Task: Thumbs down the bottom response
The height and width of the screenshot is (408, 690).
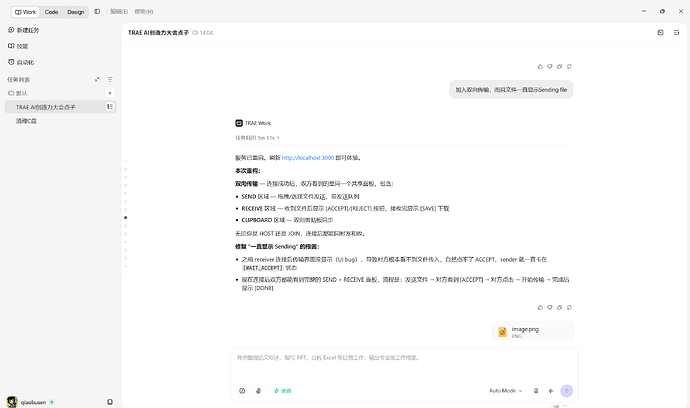Action: 550,307
